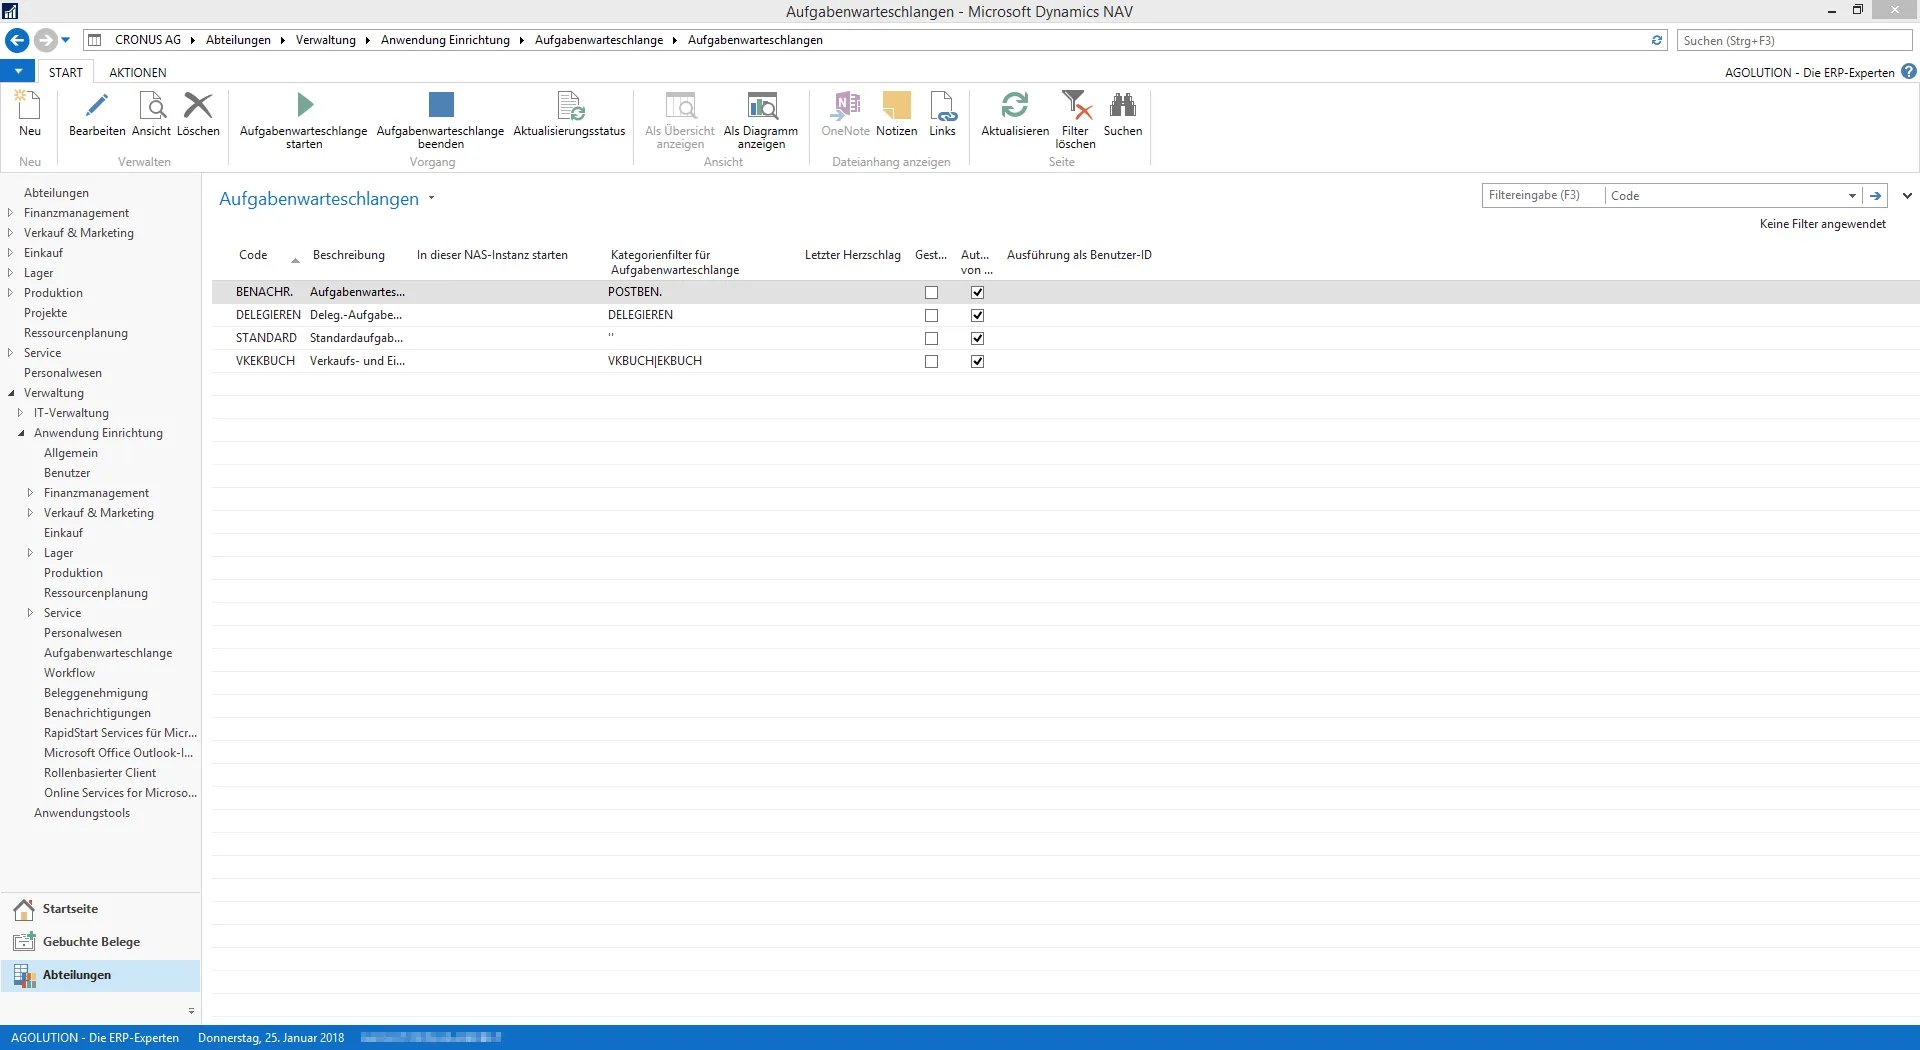
Task: Select Abteilungen in navigation pane
Action: (x=100, y=975)
